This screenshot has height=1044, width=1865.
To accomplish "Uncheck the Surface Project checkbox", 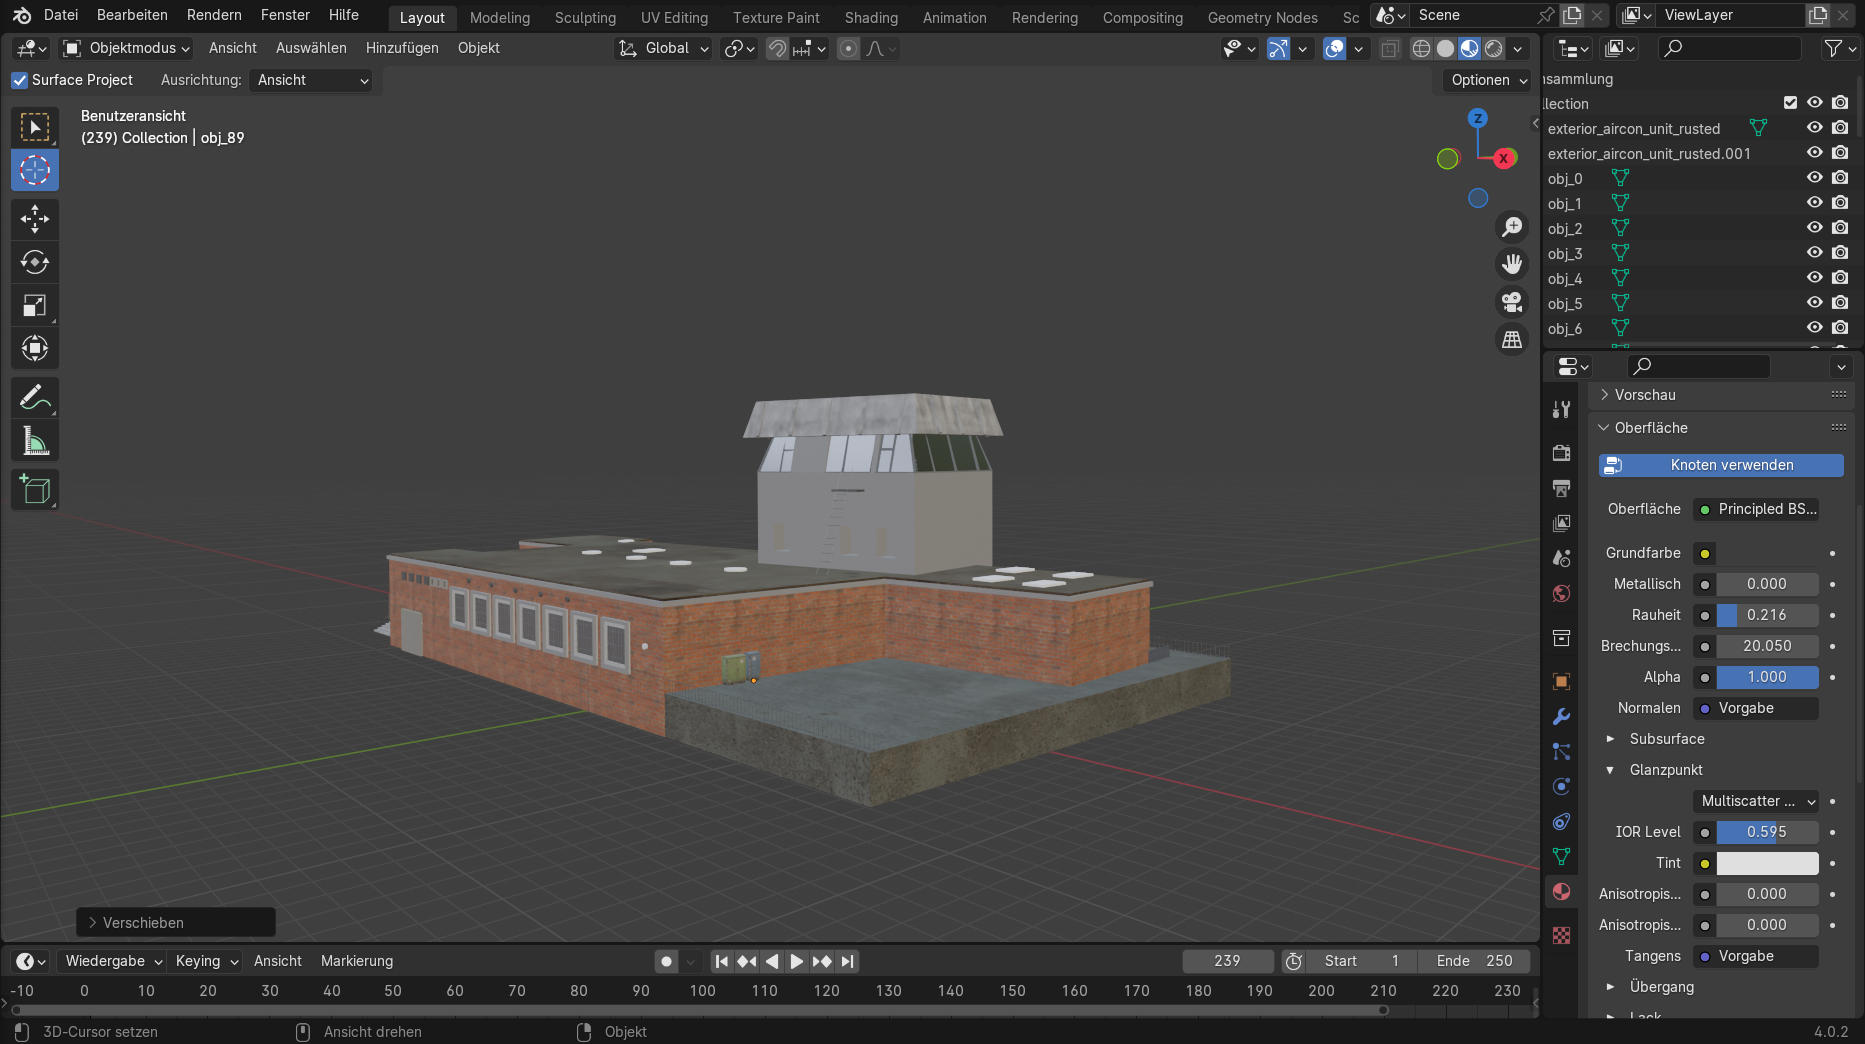I will [20, 80].
